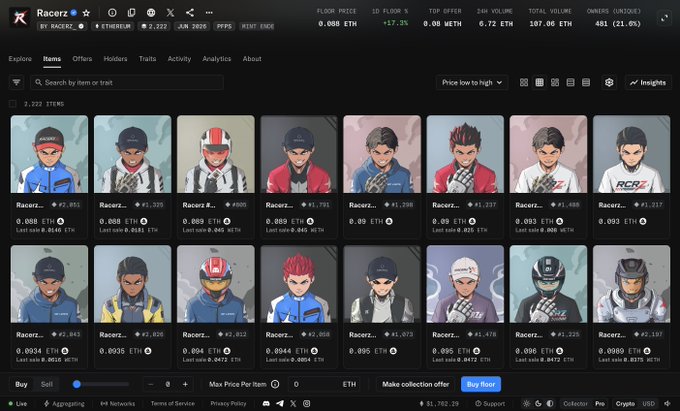680x411 pixels.
Task: Open the Racerz X profile in the header
Action: (170, 13)
